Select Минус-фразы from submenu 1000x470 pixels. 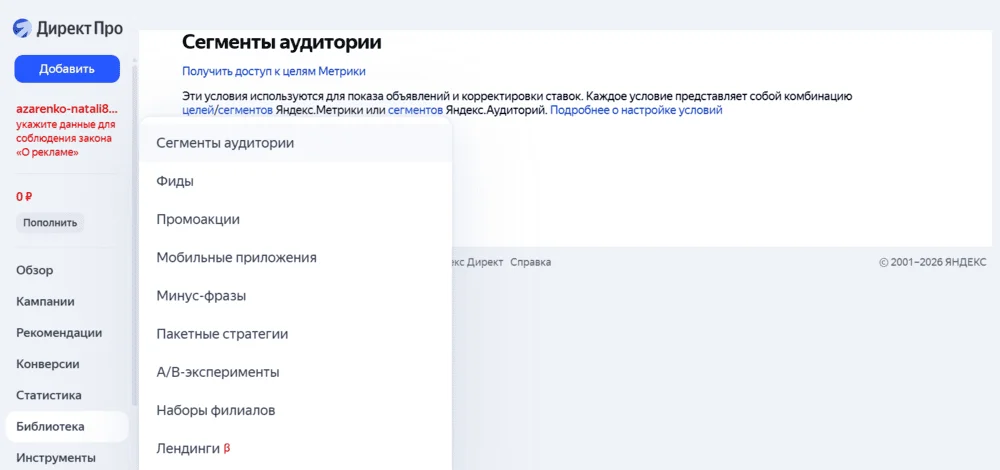pos(201,296)
